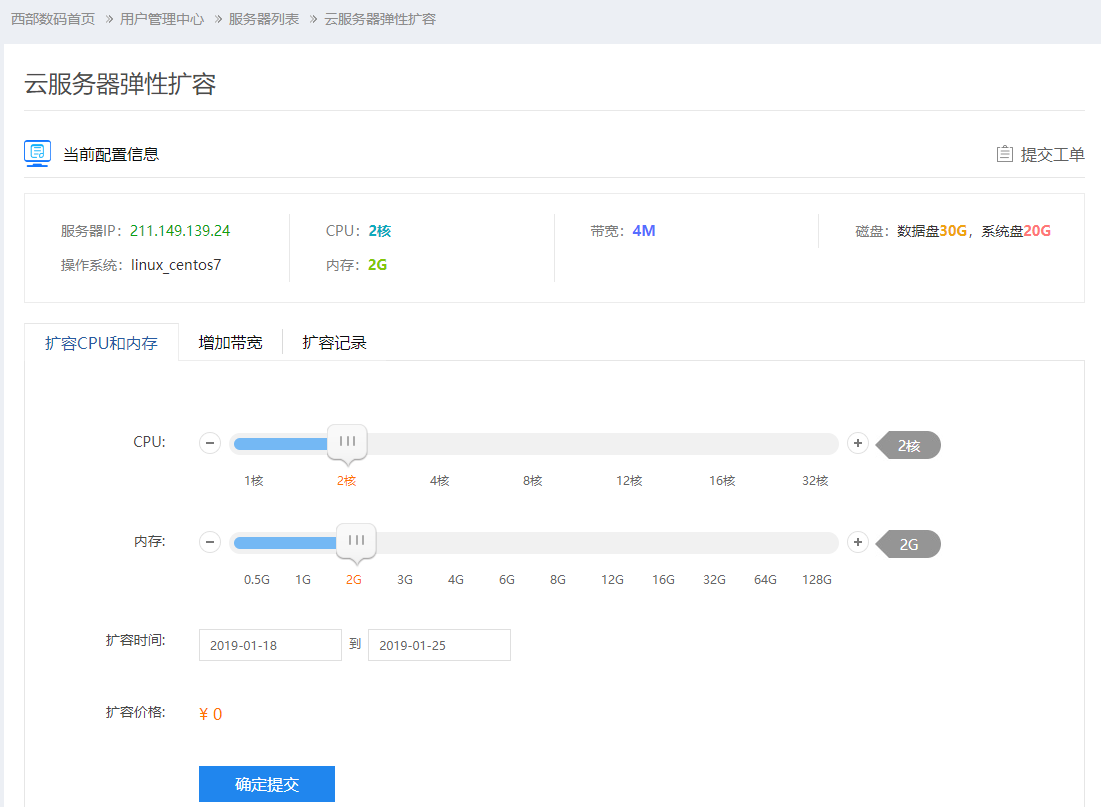Open the 提交工单 link
The height and width of the screenshot is (807, 1101).
(x=1052, y=154)
